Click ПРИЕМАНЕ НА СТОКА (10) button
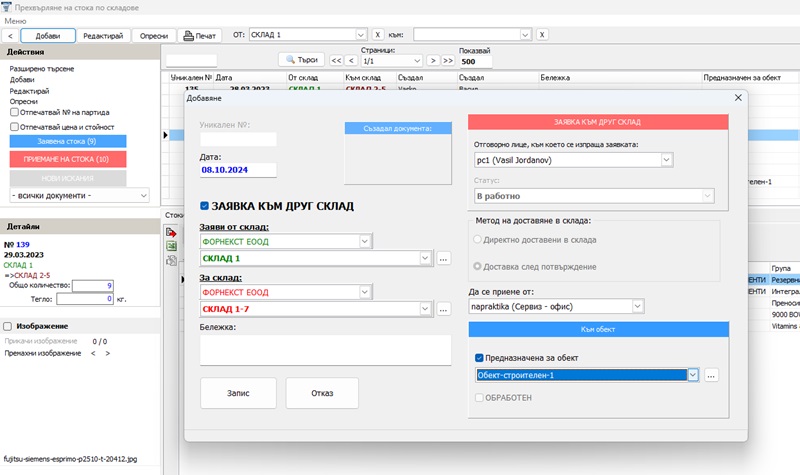This screenshot has height=475, width=800. pos(68,159)
